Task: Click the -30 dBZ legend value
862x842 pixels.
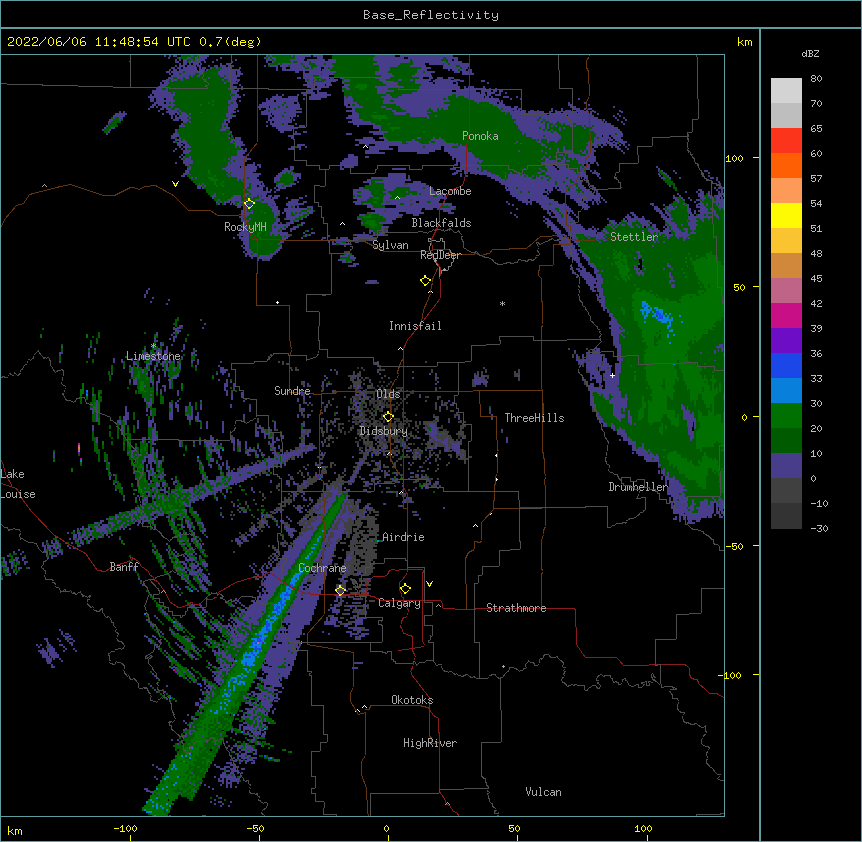Action: point(819,528)
